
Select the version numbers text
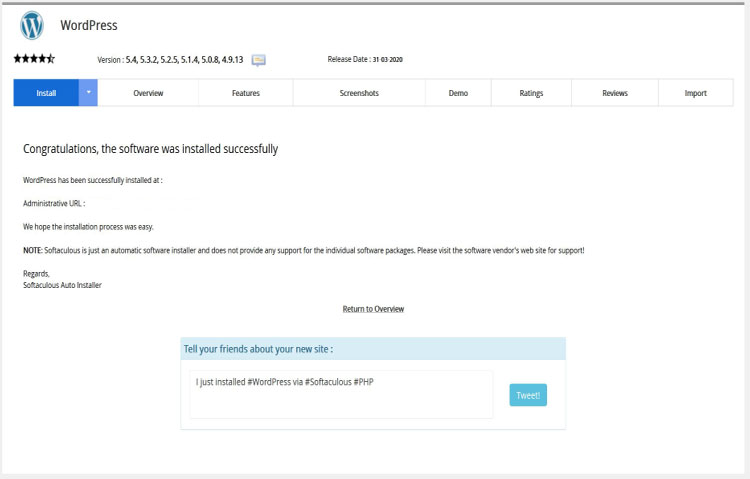click(184, 60)
